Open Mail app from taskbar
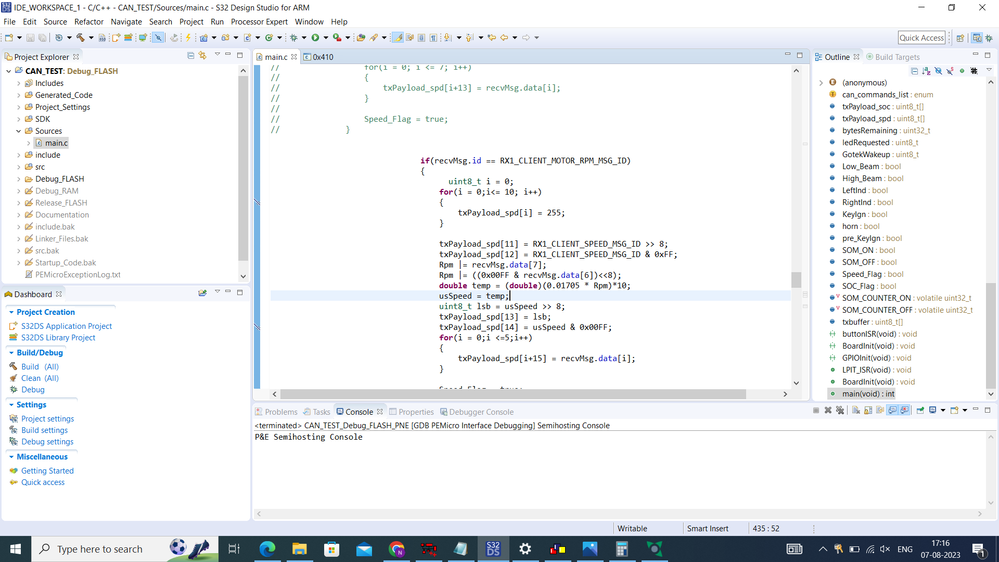The width and height of the screenshot is (999, 562). [x=364, y=549]
